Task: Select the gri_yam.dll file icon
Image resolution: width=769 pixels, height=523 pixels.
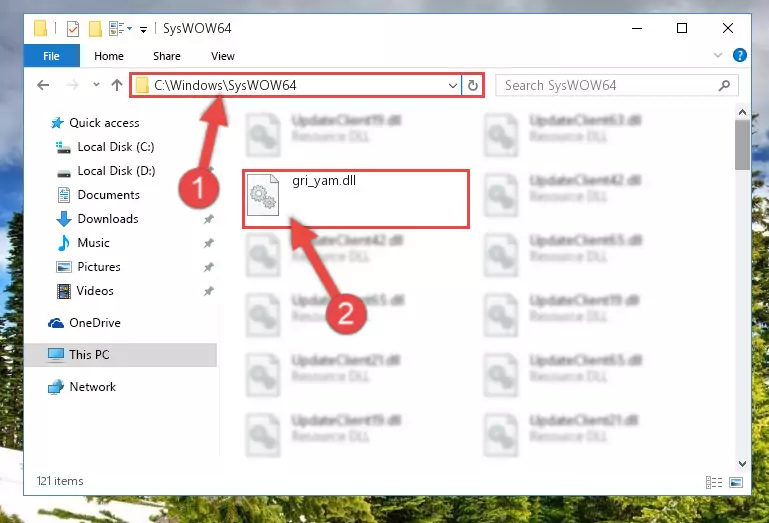Action: pyautogui.click(x=263, y=195)
